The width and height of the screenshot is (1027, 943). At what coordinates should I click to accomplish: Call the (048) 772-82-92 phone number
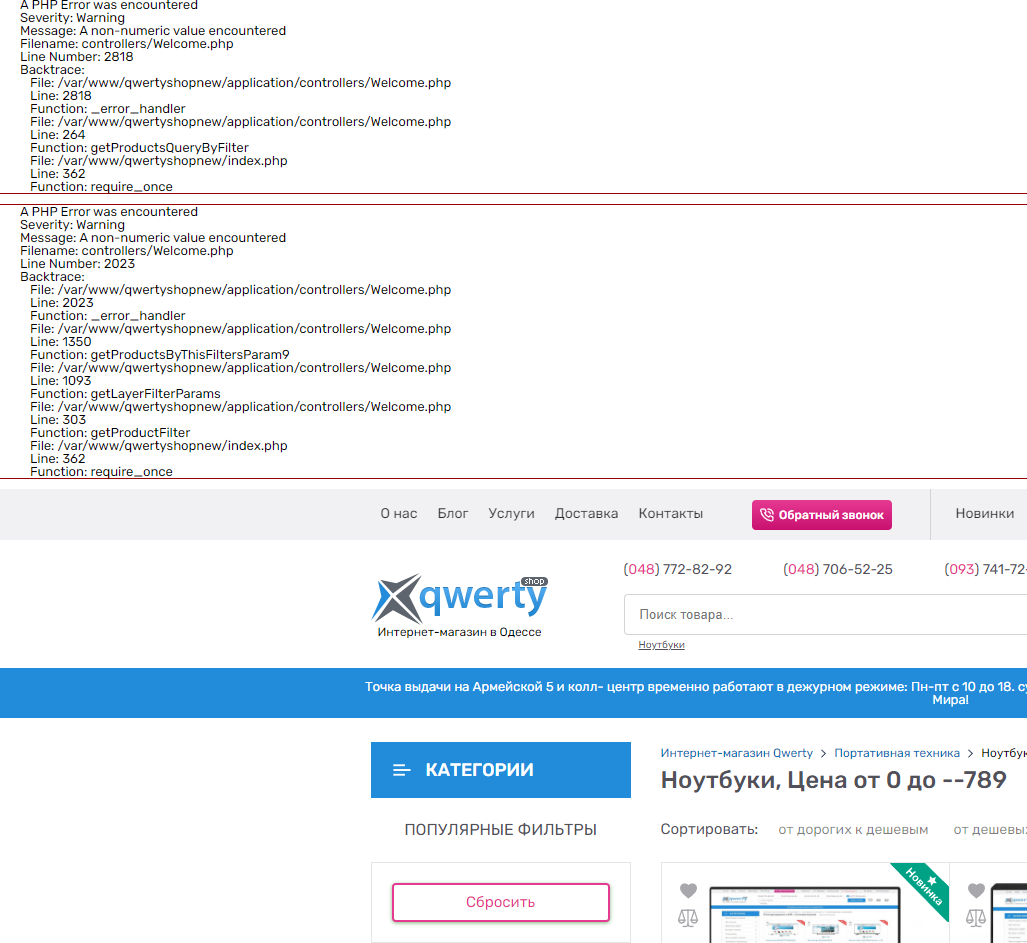pyautogui.click(x=678, y=570)
